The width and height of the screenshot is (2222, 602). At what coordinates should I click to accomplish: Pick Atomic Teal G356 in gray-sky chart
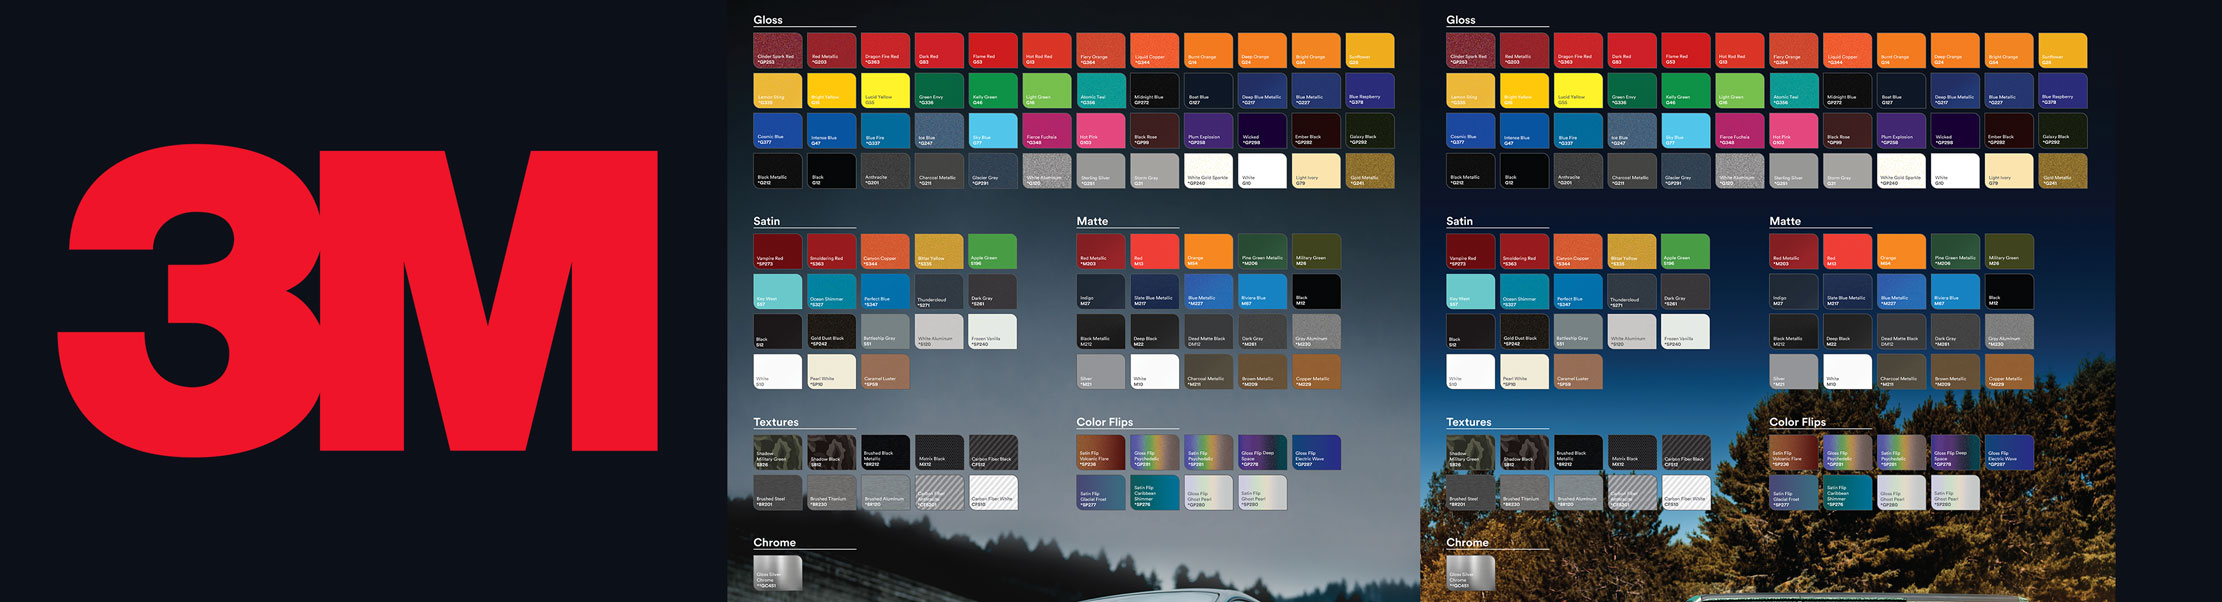[x=1101, y=91]
